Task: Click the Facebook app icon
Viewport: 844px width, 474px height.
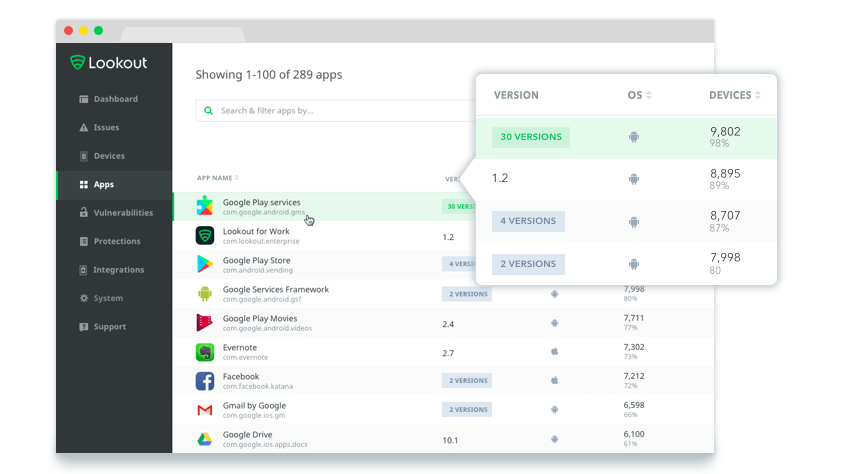Action: [205, 381]
